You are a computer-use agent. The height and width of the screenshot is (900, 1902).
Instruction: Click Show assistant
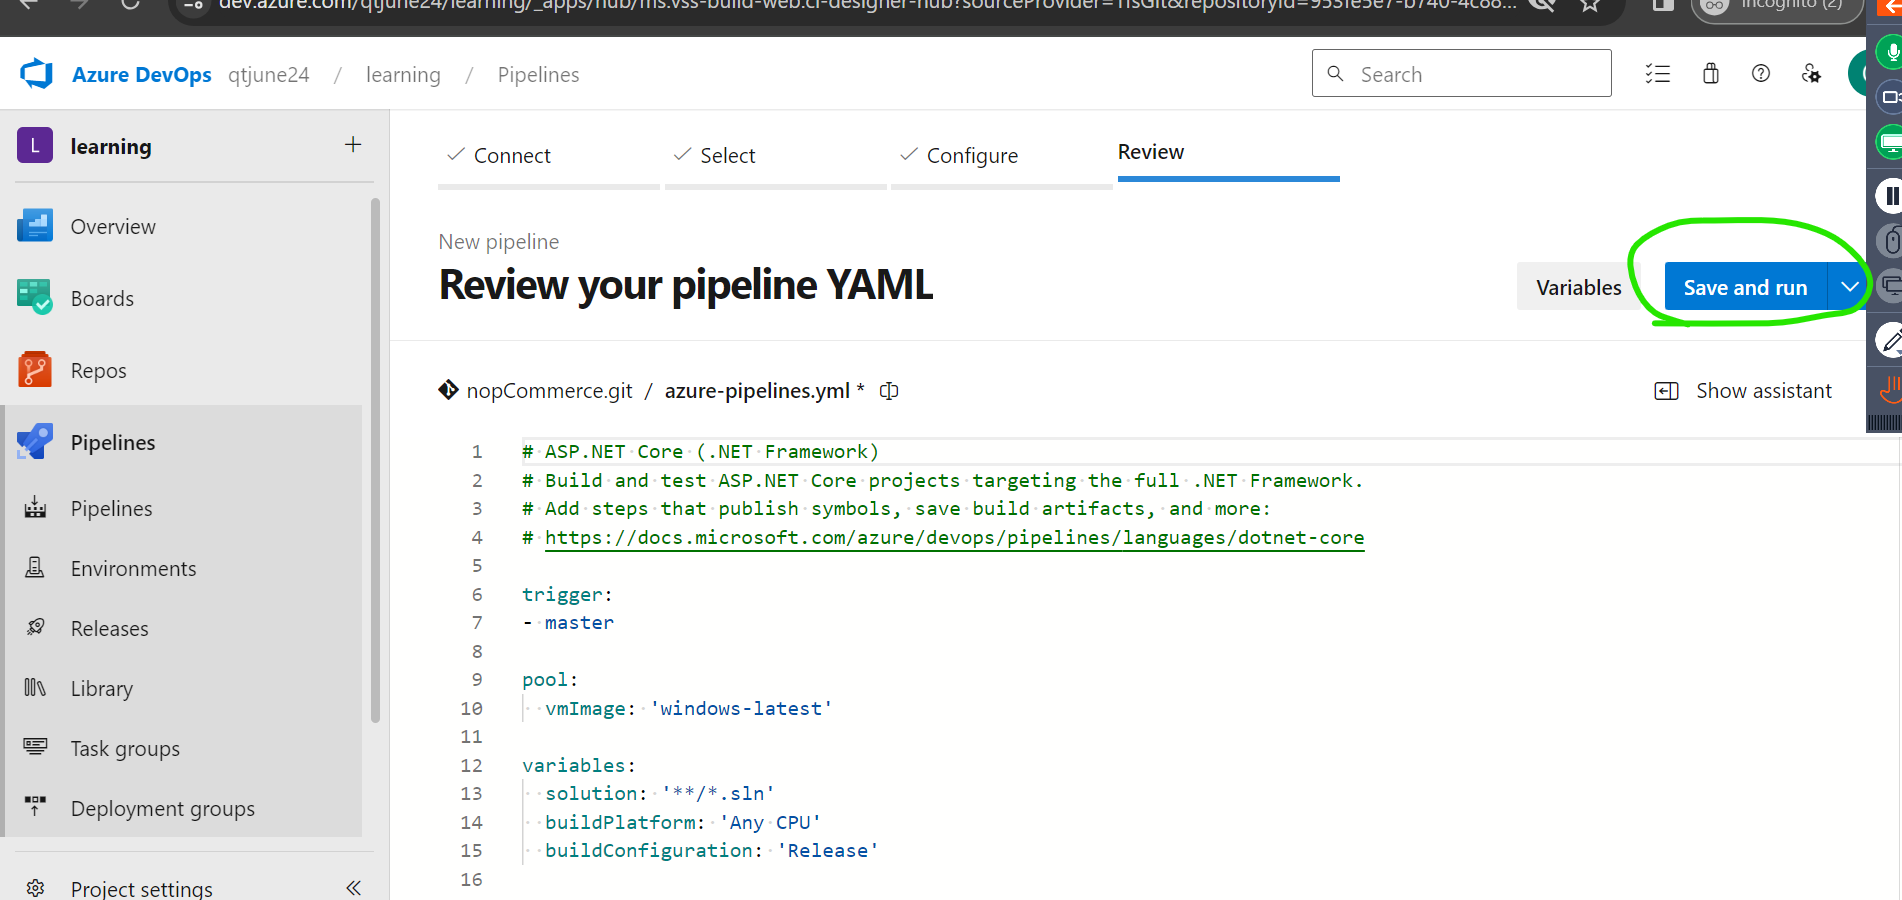tap(1743, 391)
